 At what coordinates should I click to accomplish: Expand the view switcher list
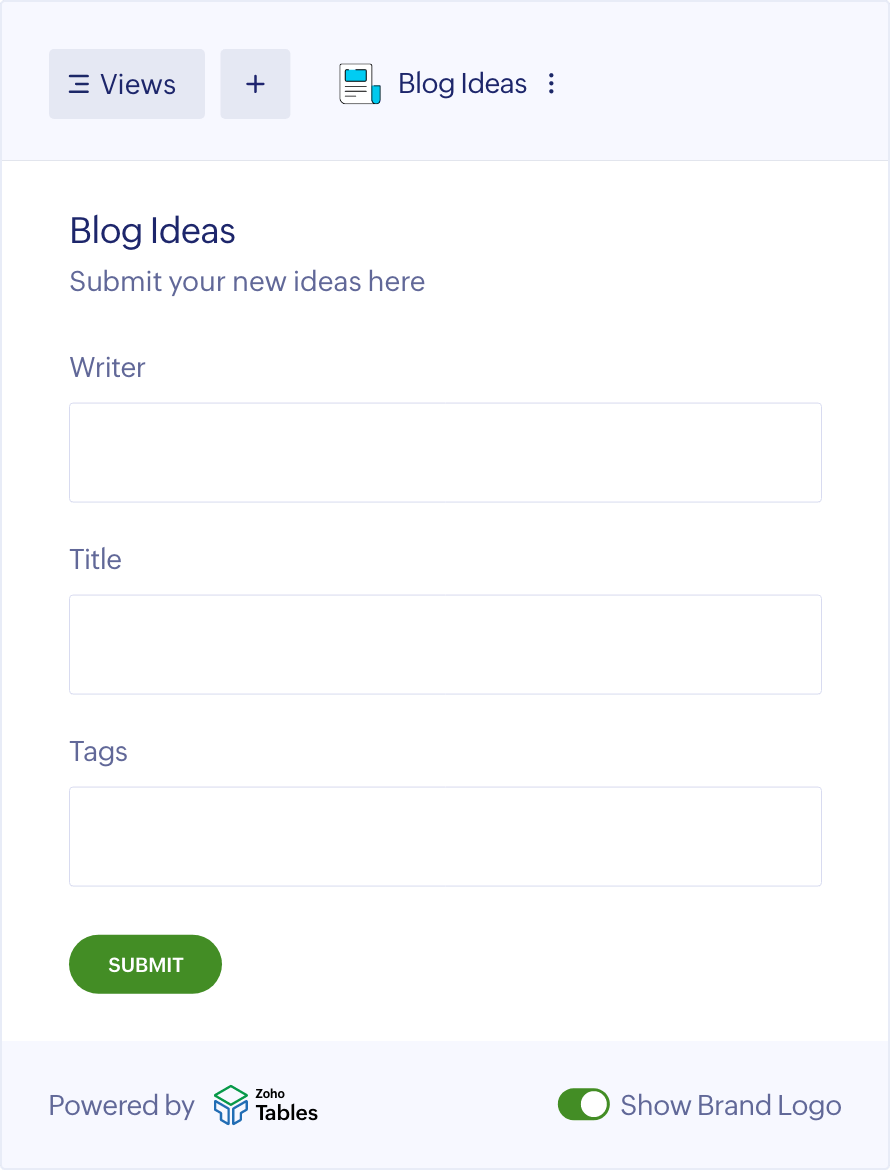point(127,84)
